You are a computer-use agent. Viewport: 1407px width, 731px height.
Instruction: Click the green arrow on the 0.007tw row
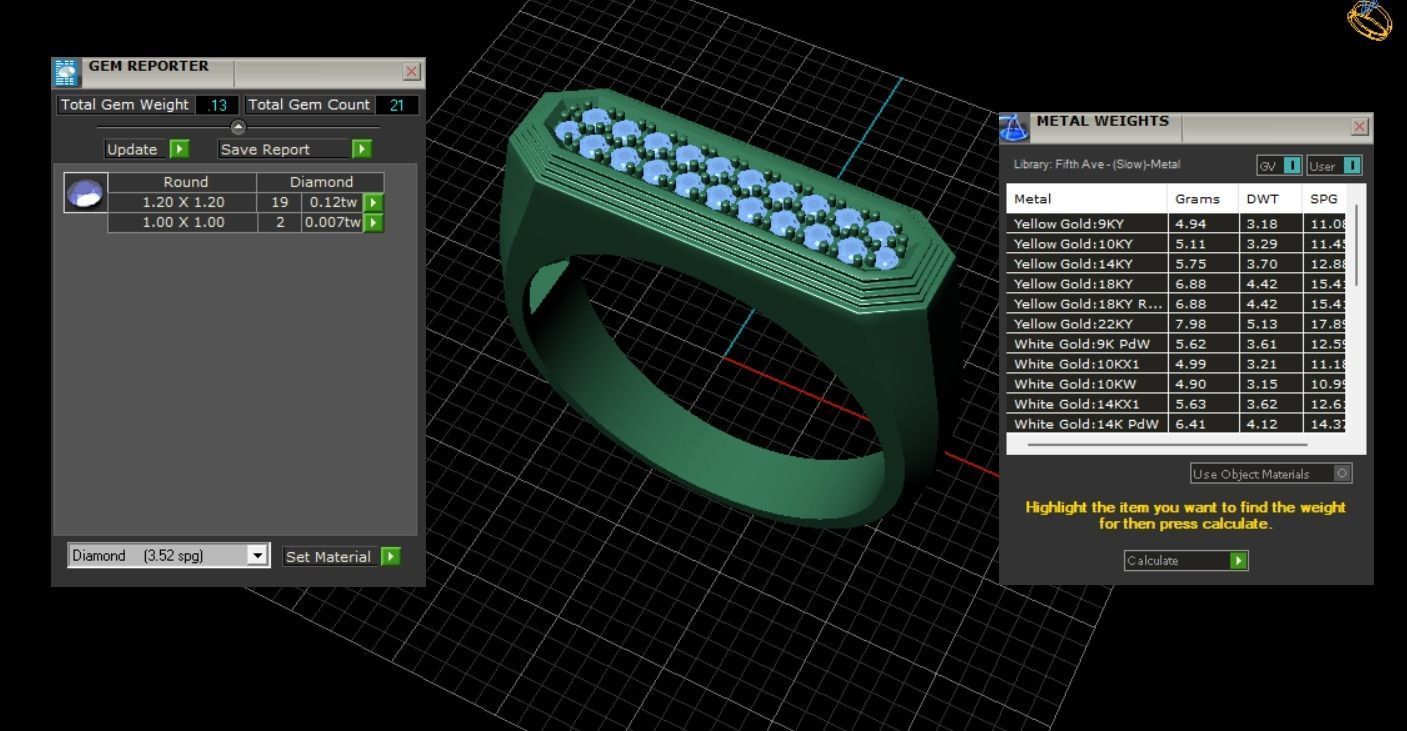point(373,222)
